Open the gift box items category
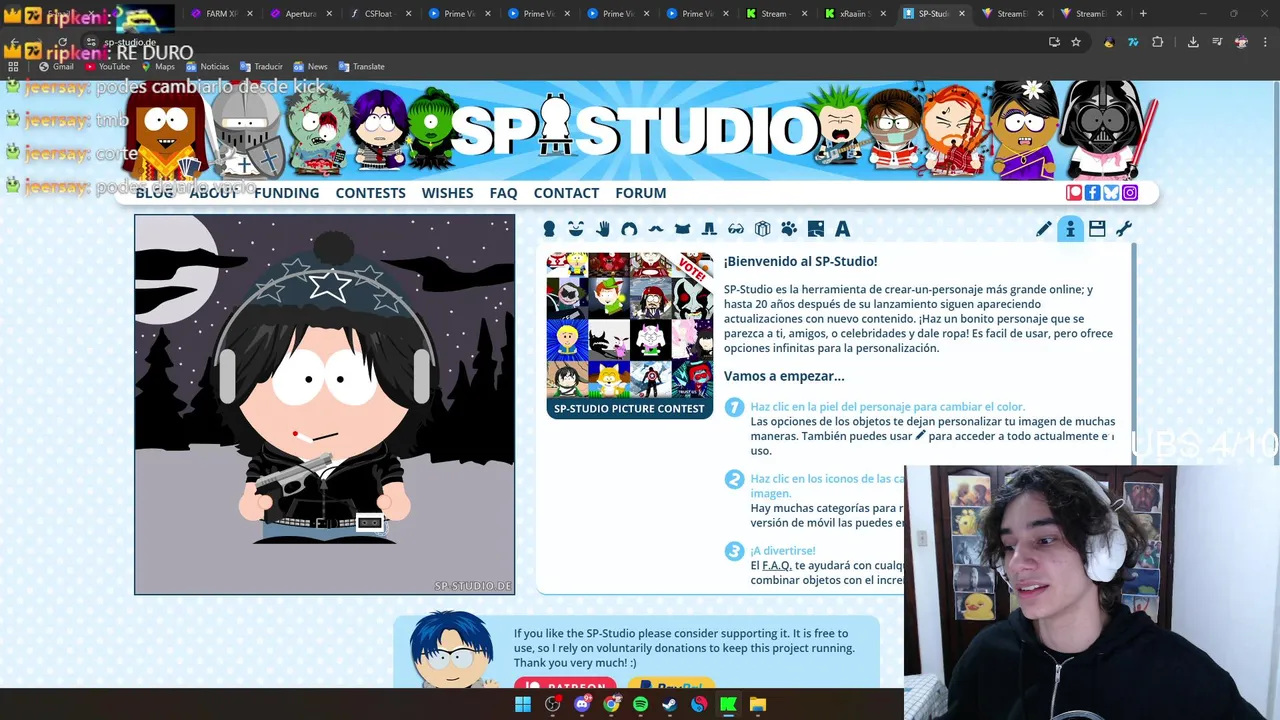1280x720 pixels. pos(763,229)
